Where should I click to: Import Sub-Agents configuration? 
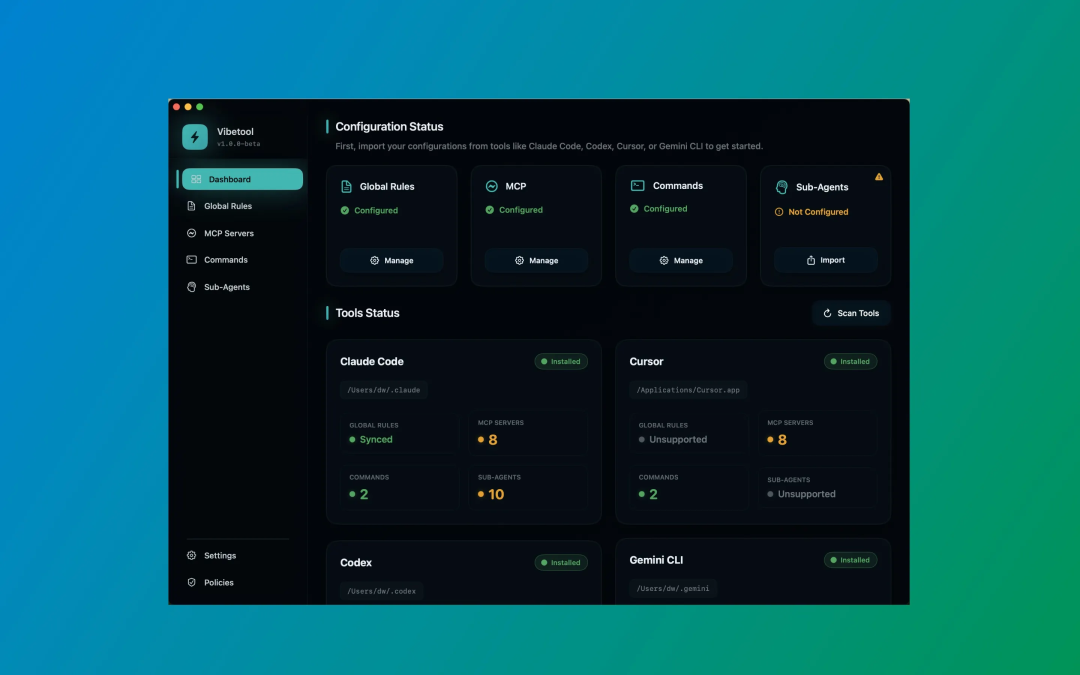point(825,261)
